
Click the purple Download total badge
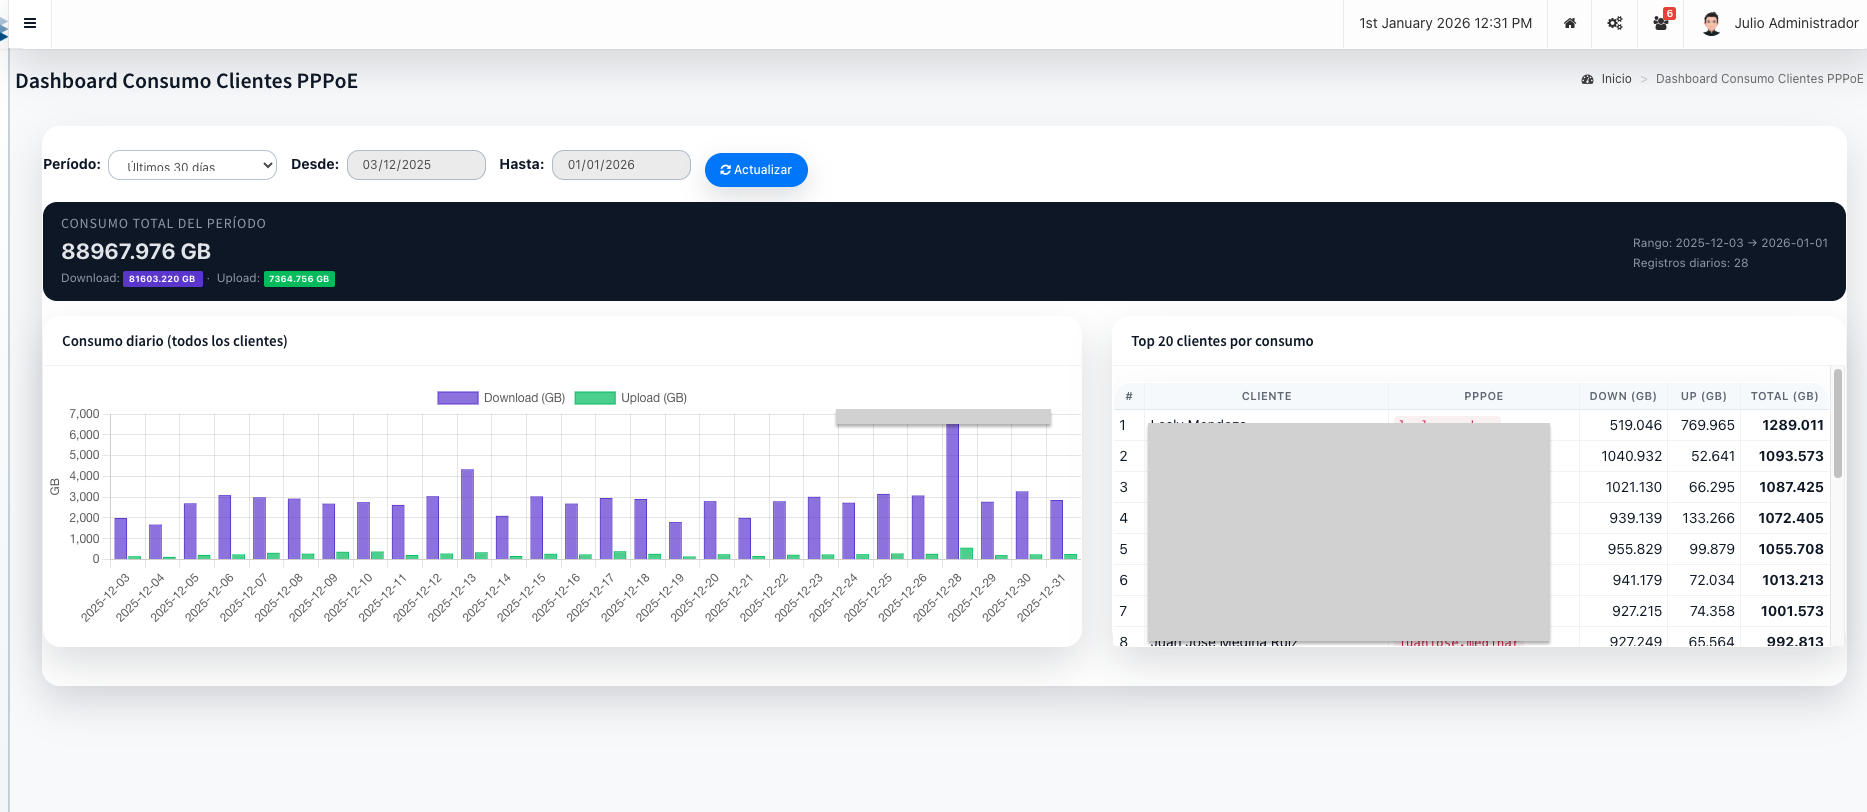162,279
